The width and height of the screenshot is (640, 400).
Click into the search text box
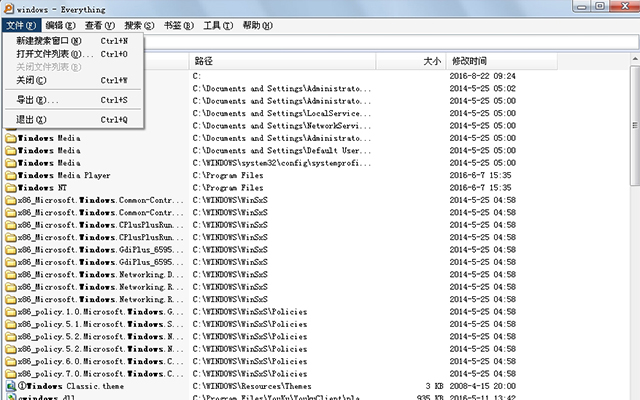pos(391,42)
